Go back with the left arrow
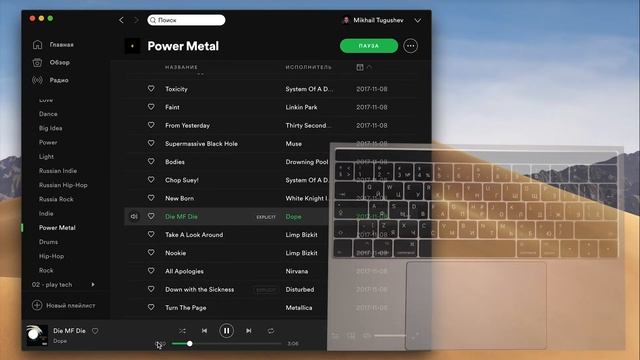The height and width of the screenshot is (360, 640). 121,20
